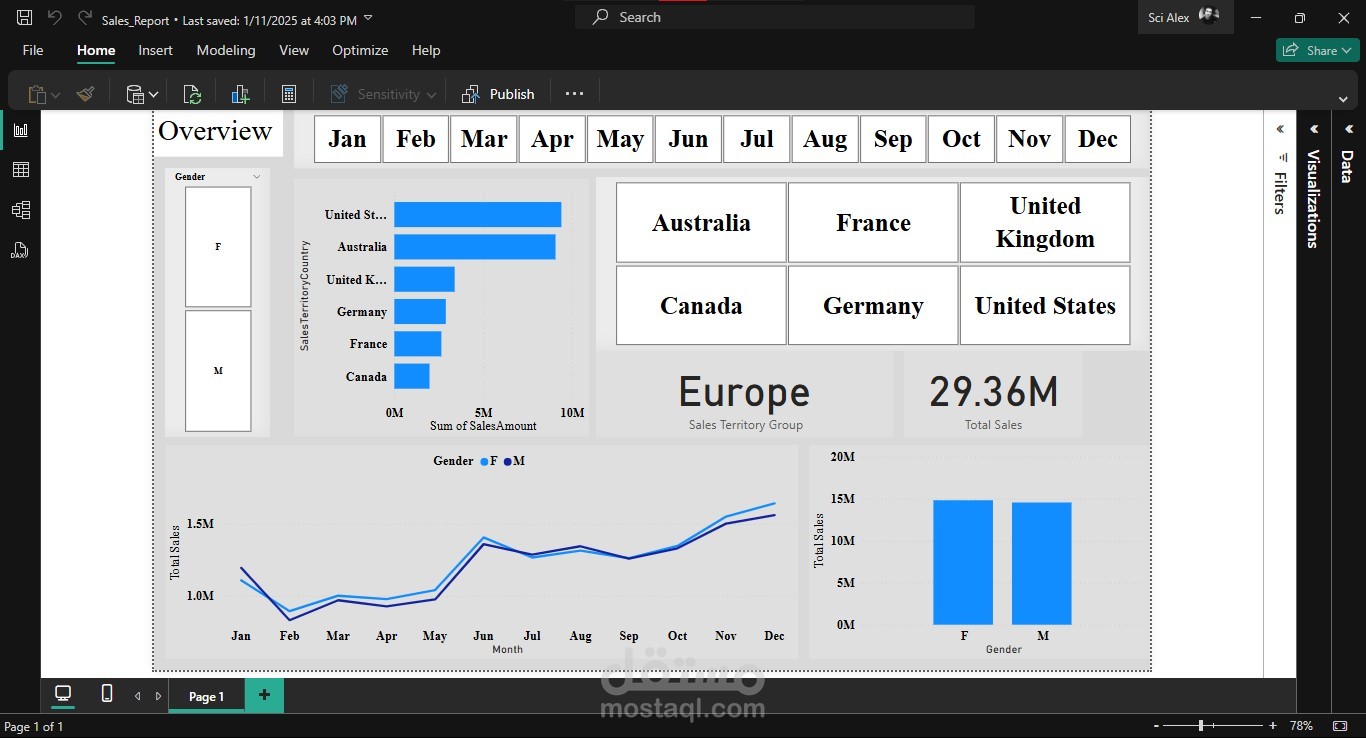Expand the Gender slicer dropdown
The height and width of the screenshot is (738, 1366).
pyautogui.click(x=257, y=176)
